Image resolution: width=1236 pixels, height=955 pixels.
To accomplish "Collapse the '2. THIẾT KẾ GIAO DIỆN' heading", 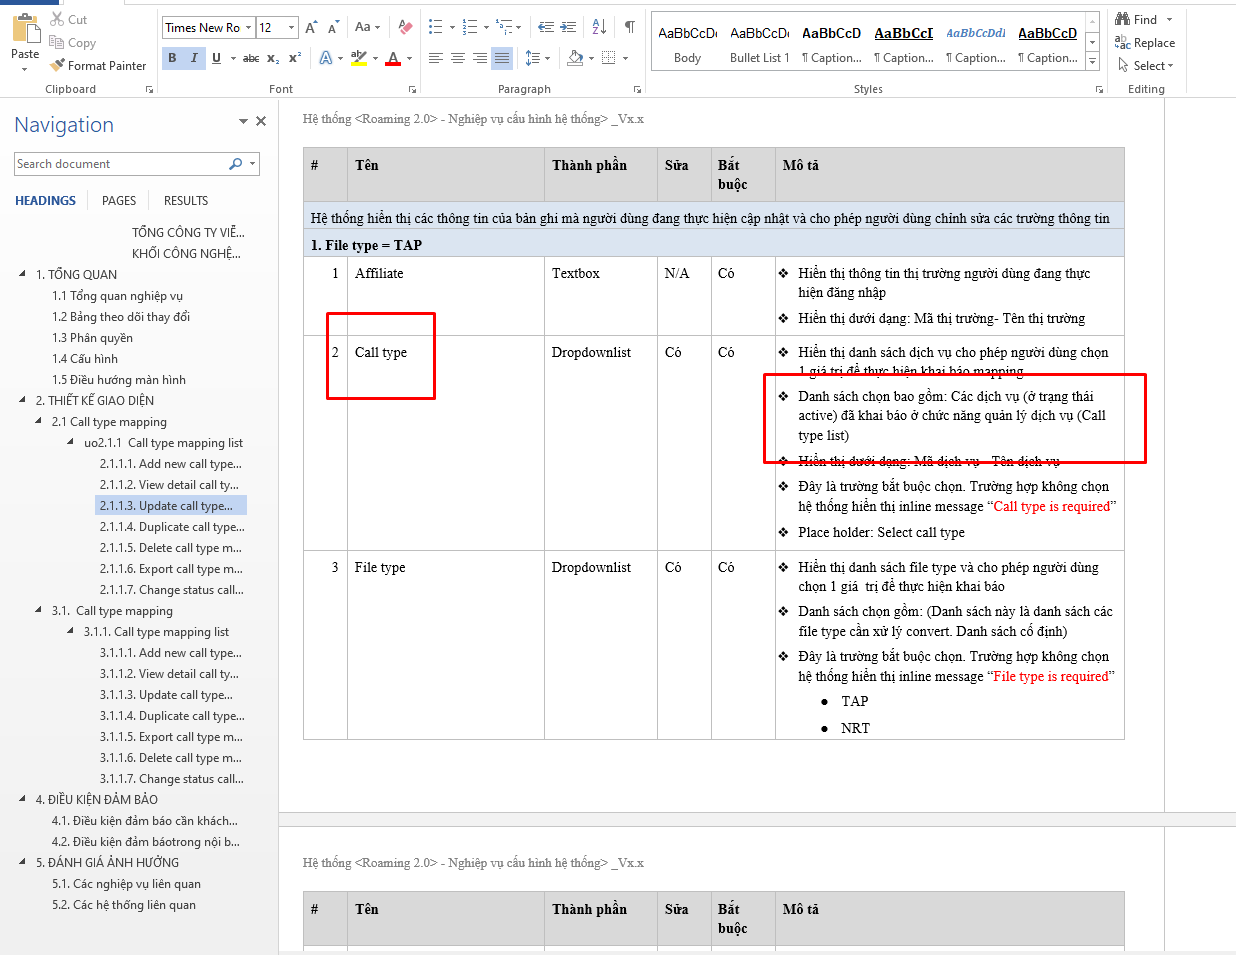I will click(x=23, y=400).
